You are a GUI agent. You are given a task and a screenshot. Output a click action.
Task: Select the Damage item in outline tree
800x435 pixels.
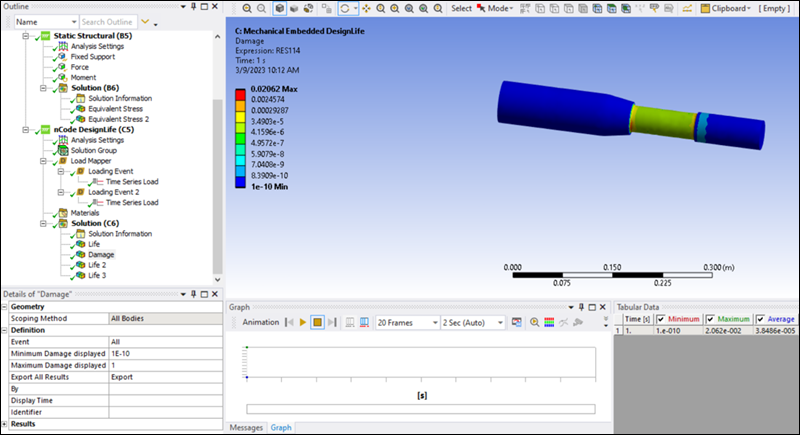[x=101, y=254]
